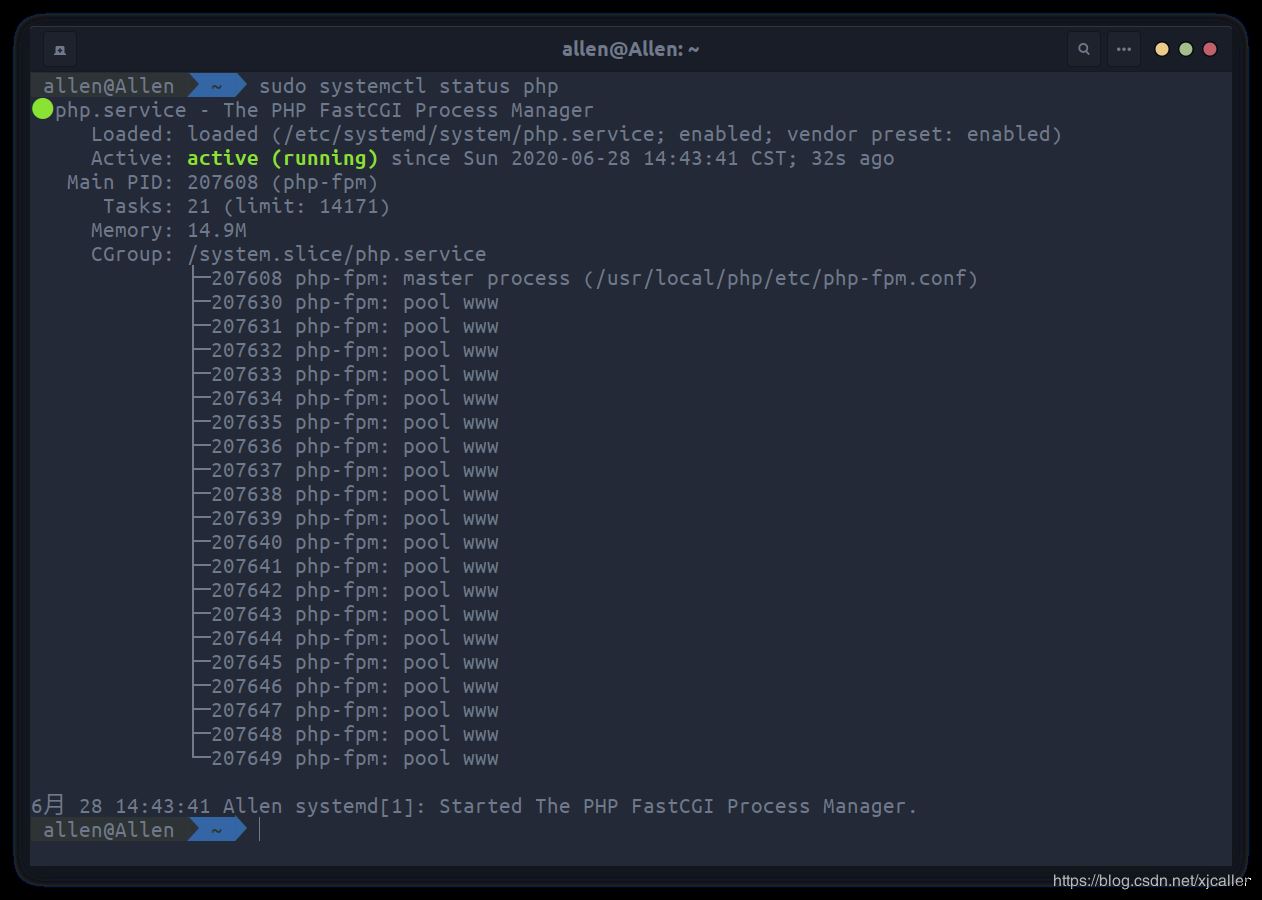Screen dimensions: 1262x900
Task: Click the blue tilde segment in first prompt
Action: pyautogui.click(x=216, y=86)
